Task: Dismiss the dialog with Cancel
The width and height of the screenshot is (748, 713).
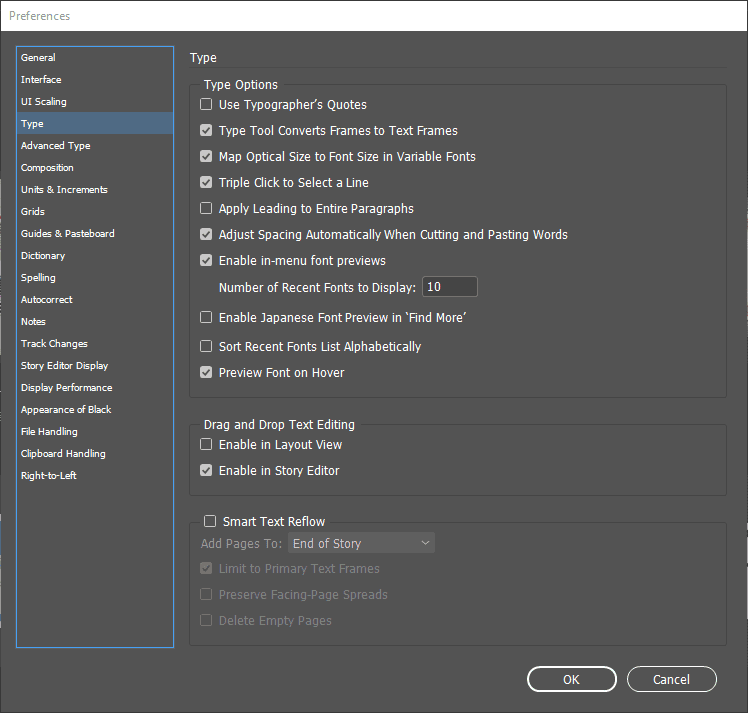Action: pyautogui.click(x=672, y=679)
